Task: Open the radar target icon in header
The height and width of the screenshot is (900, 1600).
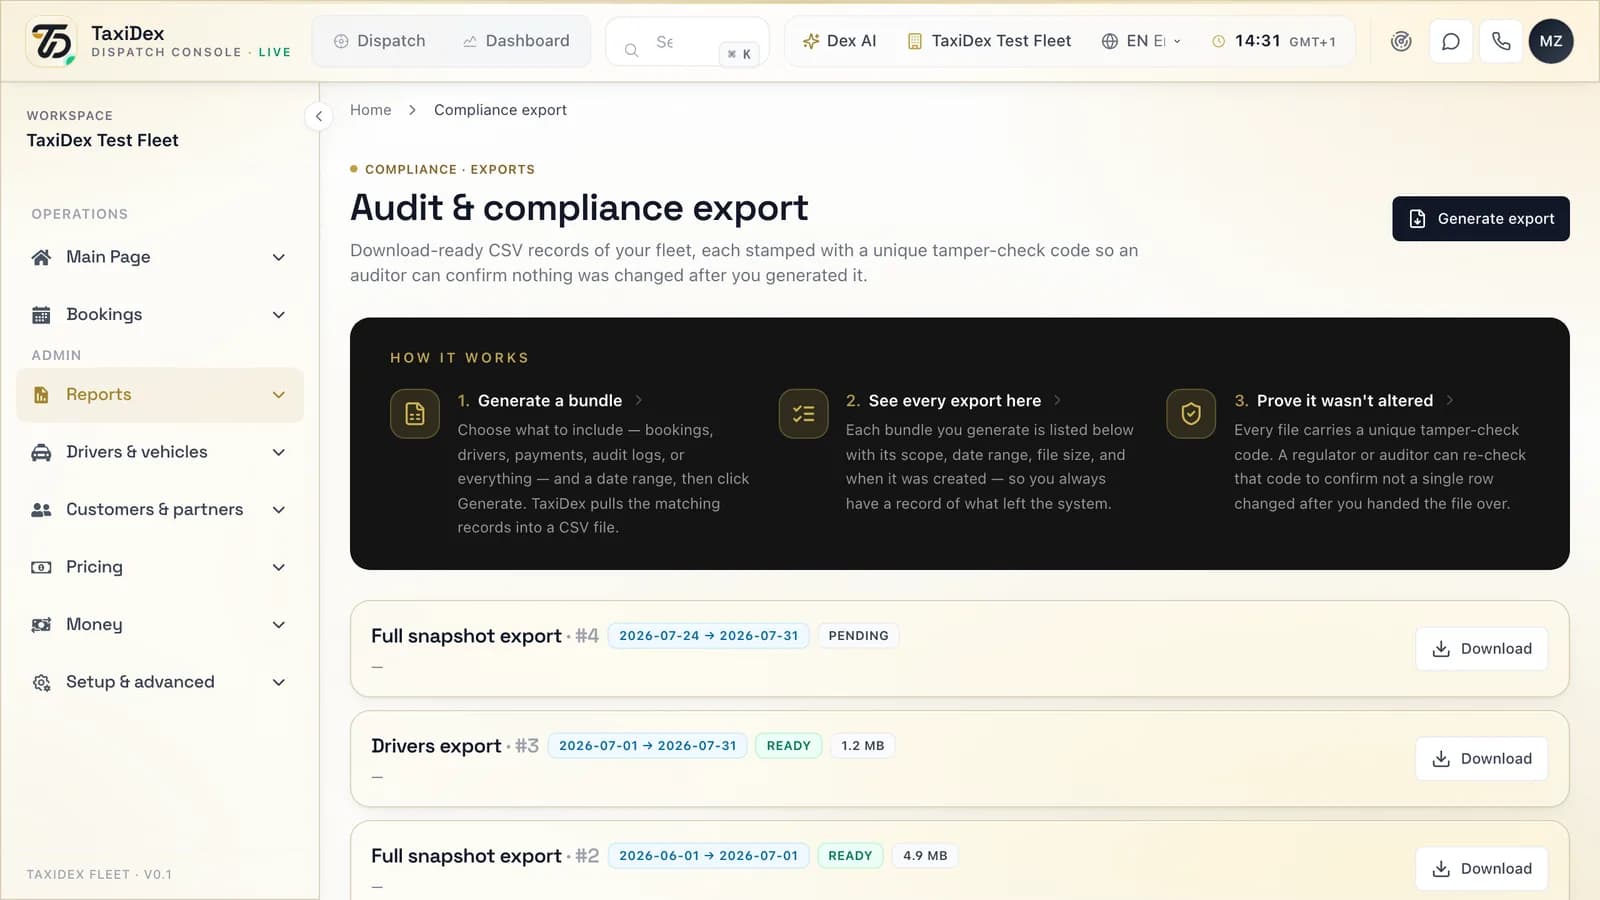Action: click(1401, 41)
